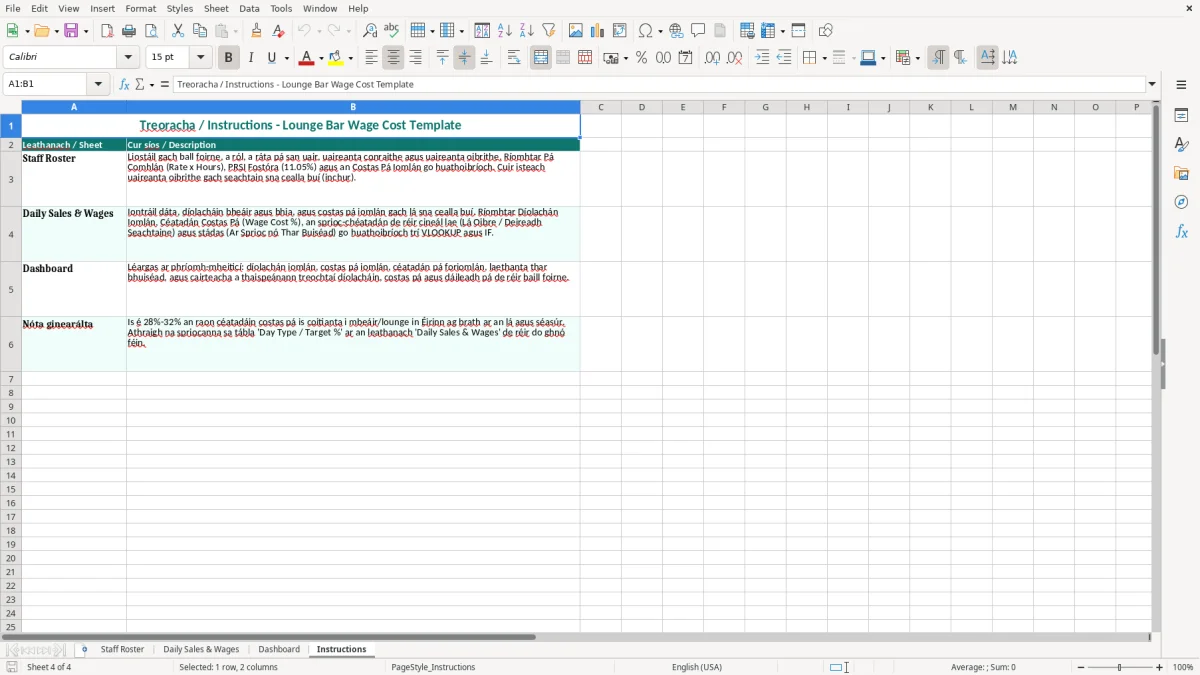The image size is (1200, 675).
Task: Open sidebar Styles panel icon
Action: tap(1181, 145)
